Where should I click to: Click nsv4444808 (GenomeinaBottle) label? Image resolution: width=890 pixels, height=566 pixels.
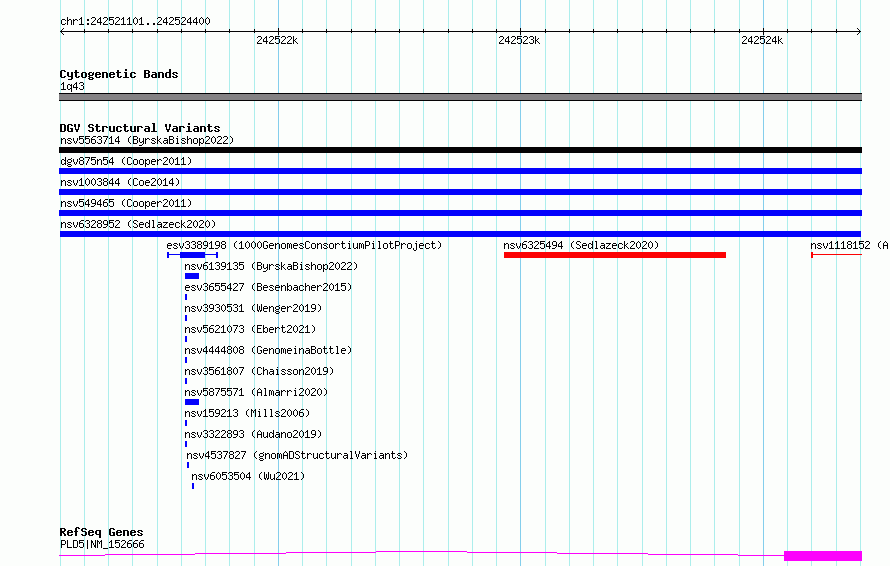pos(268,350)
